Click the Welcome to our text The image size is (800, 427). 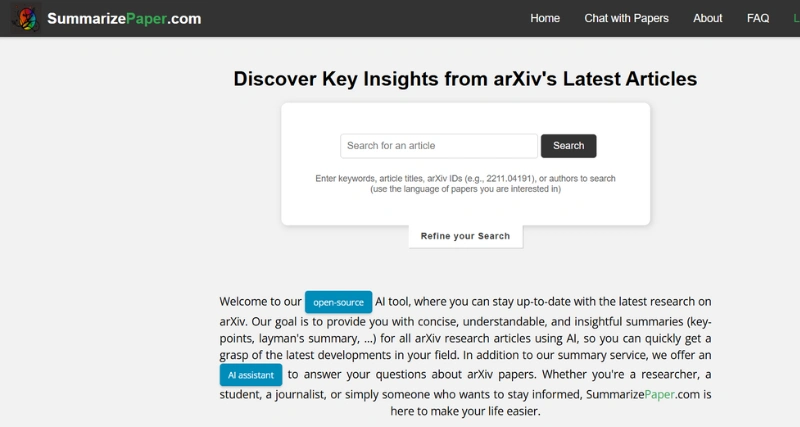[x=260, y=302]
